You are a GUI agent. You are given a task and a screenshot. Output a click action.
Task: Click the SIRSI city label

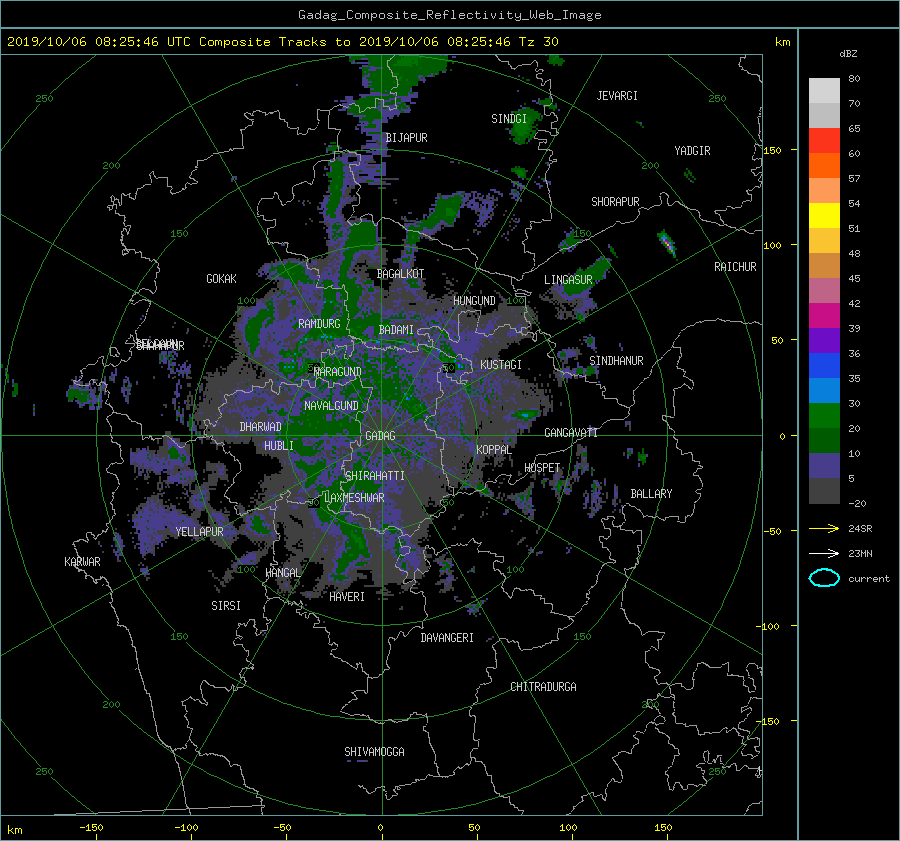tap(226, 606)
